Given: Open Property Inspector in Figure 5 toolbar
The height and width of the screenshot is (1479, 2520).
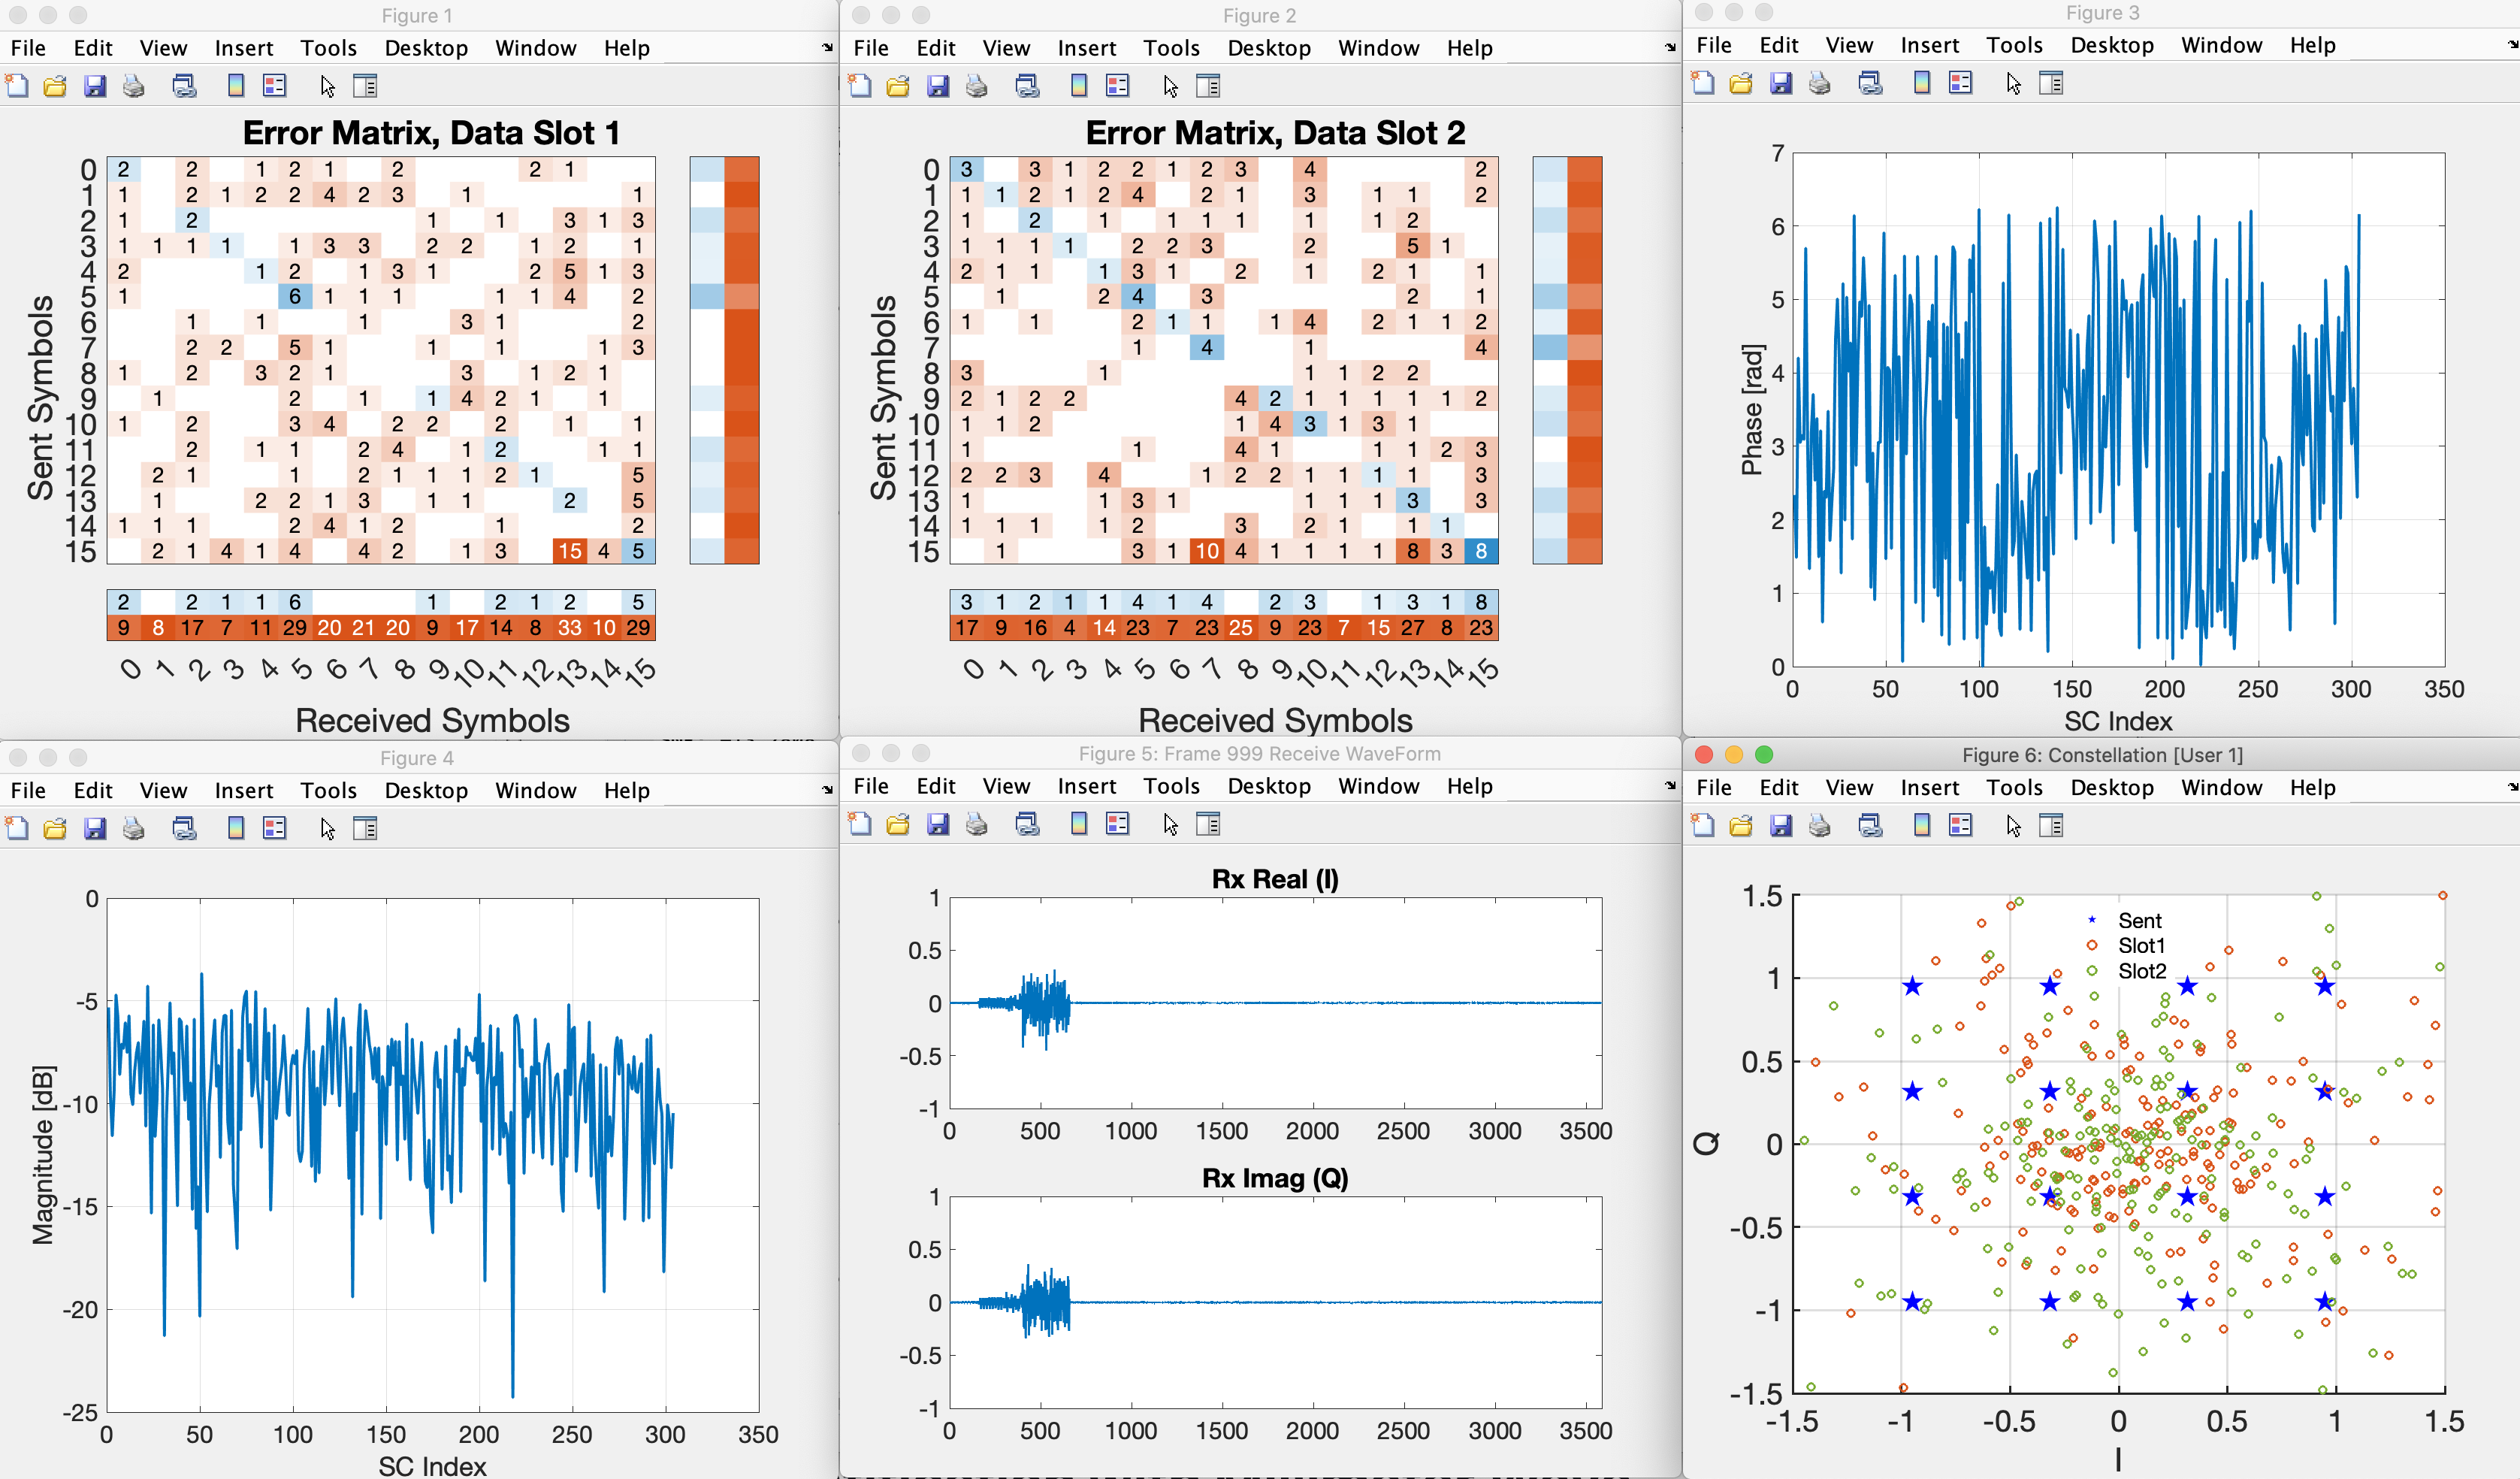Looking at the screenshot, I should point(1208,824).
